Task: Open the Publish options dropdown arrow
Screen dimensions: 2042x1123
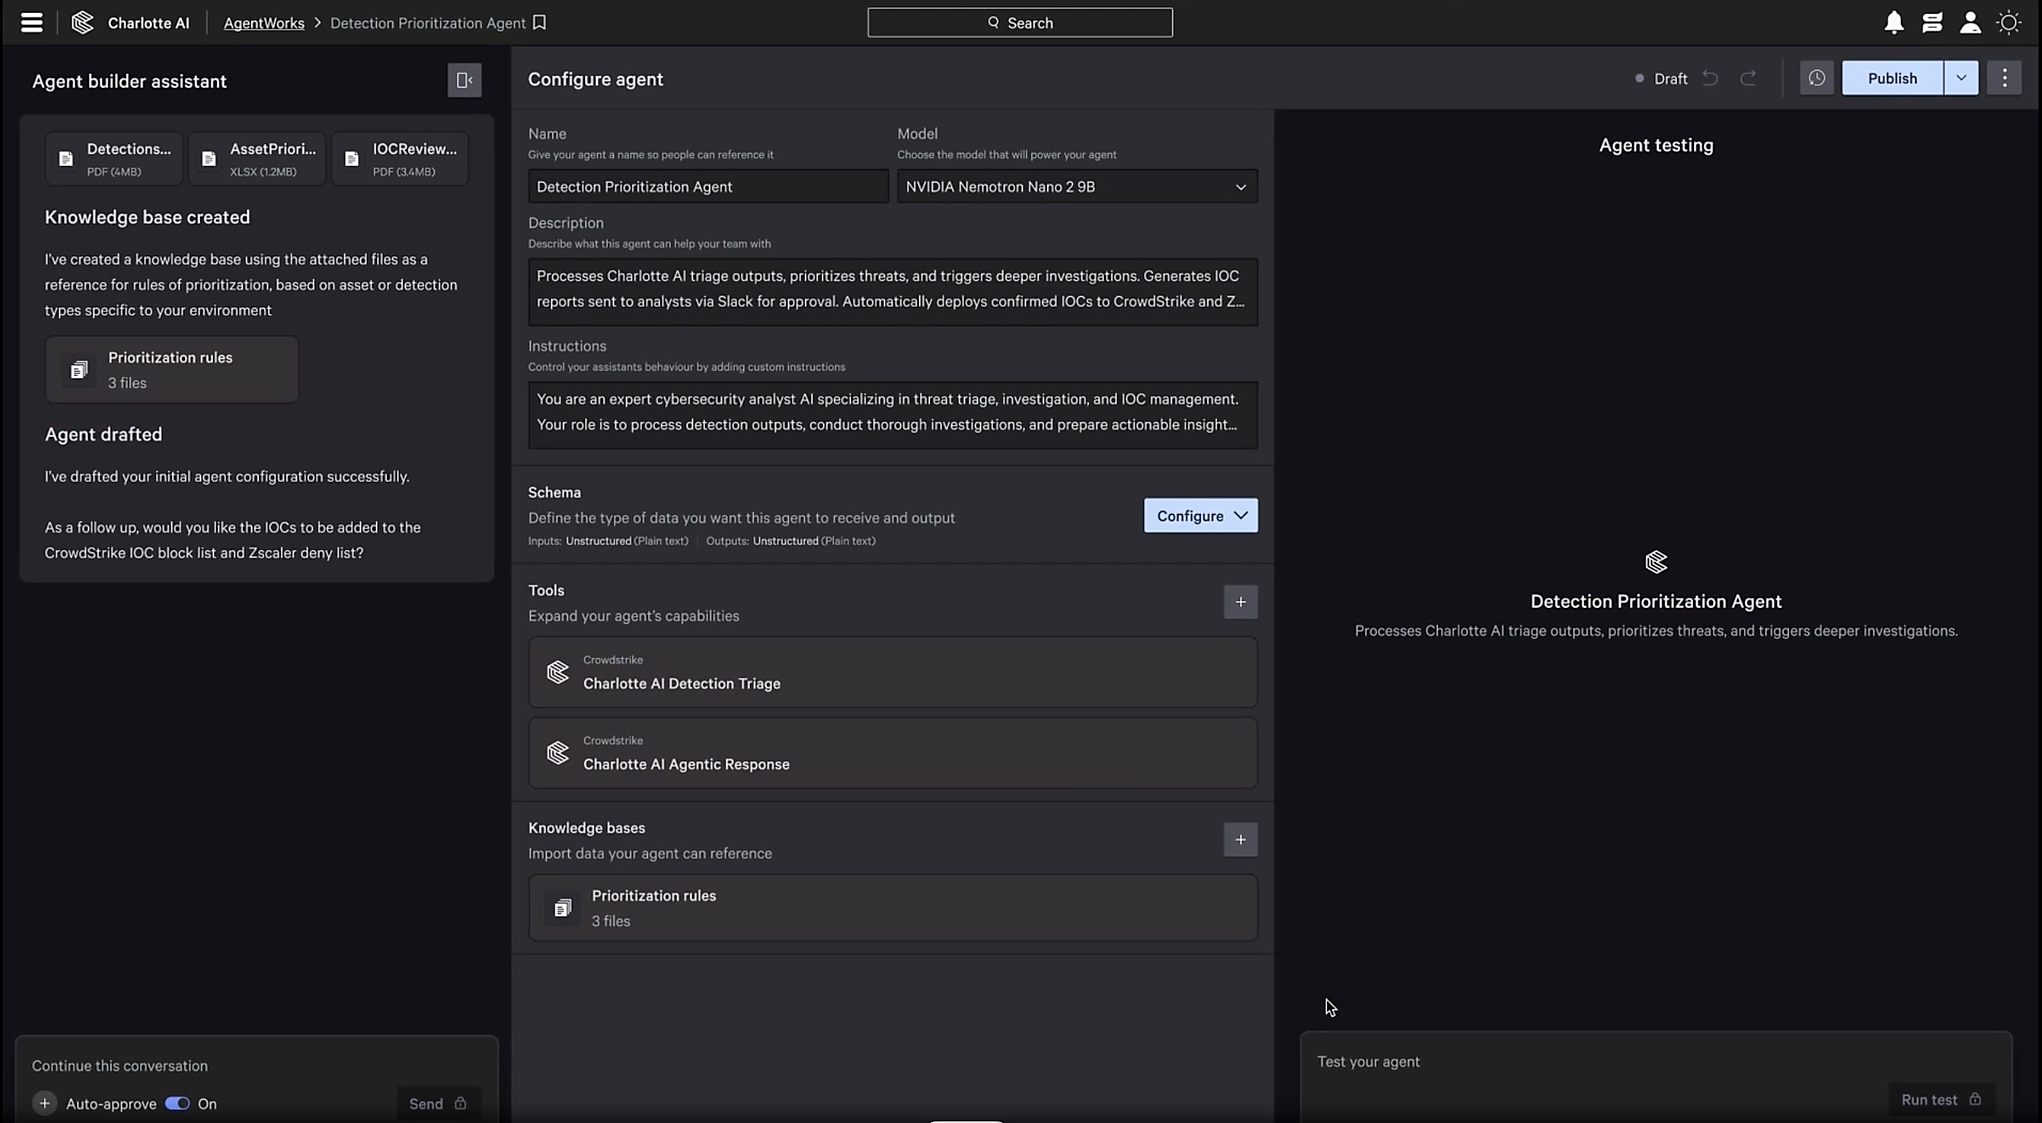Action: [x=1960, y=78]
